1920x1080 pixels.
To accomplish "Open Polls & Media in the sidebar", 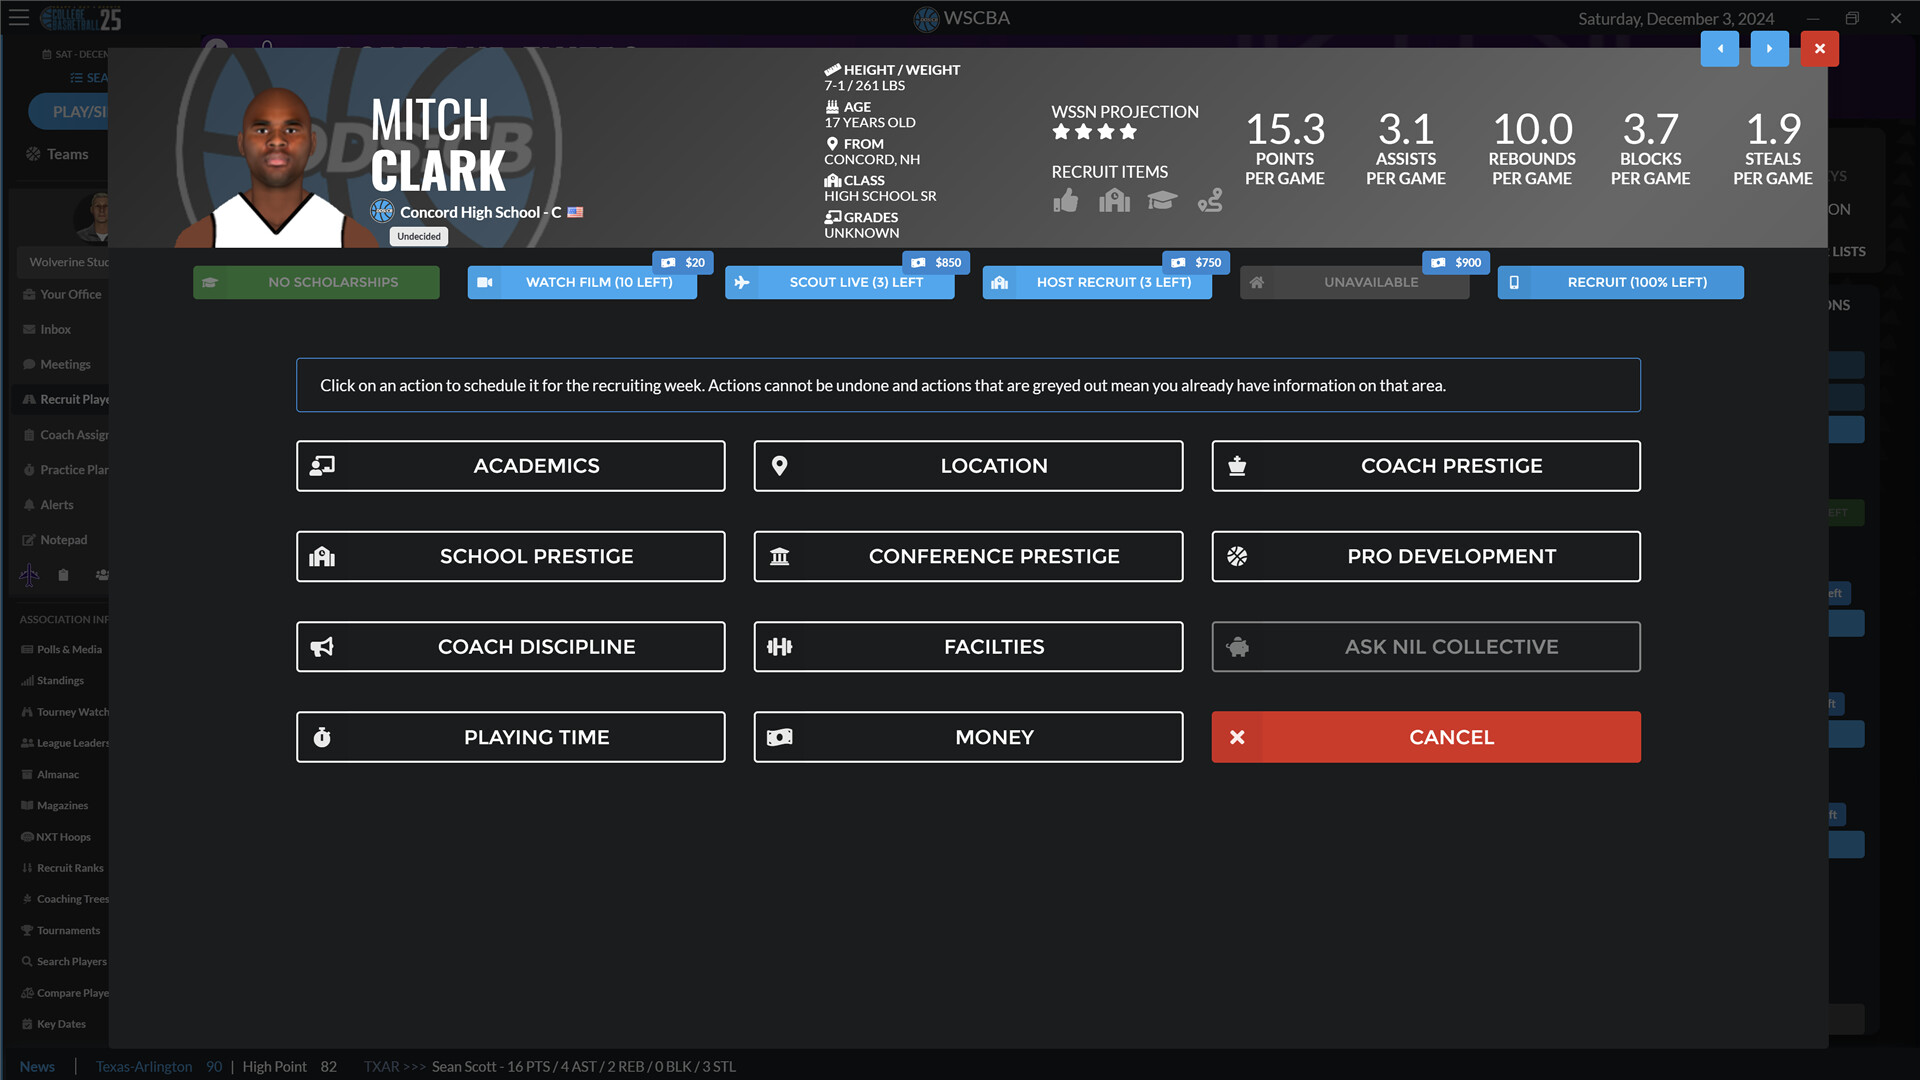I will coord(66,649).
